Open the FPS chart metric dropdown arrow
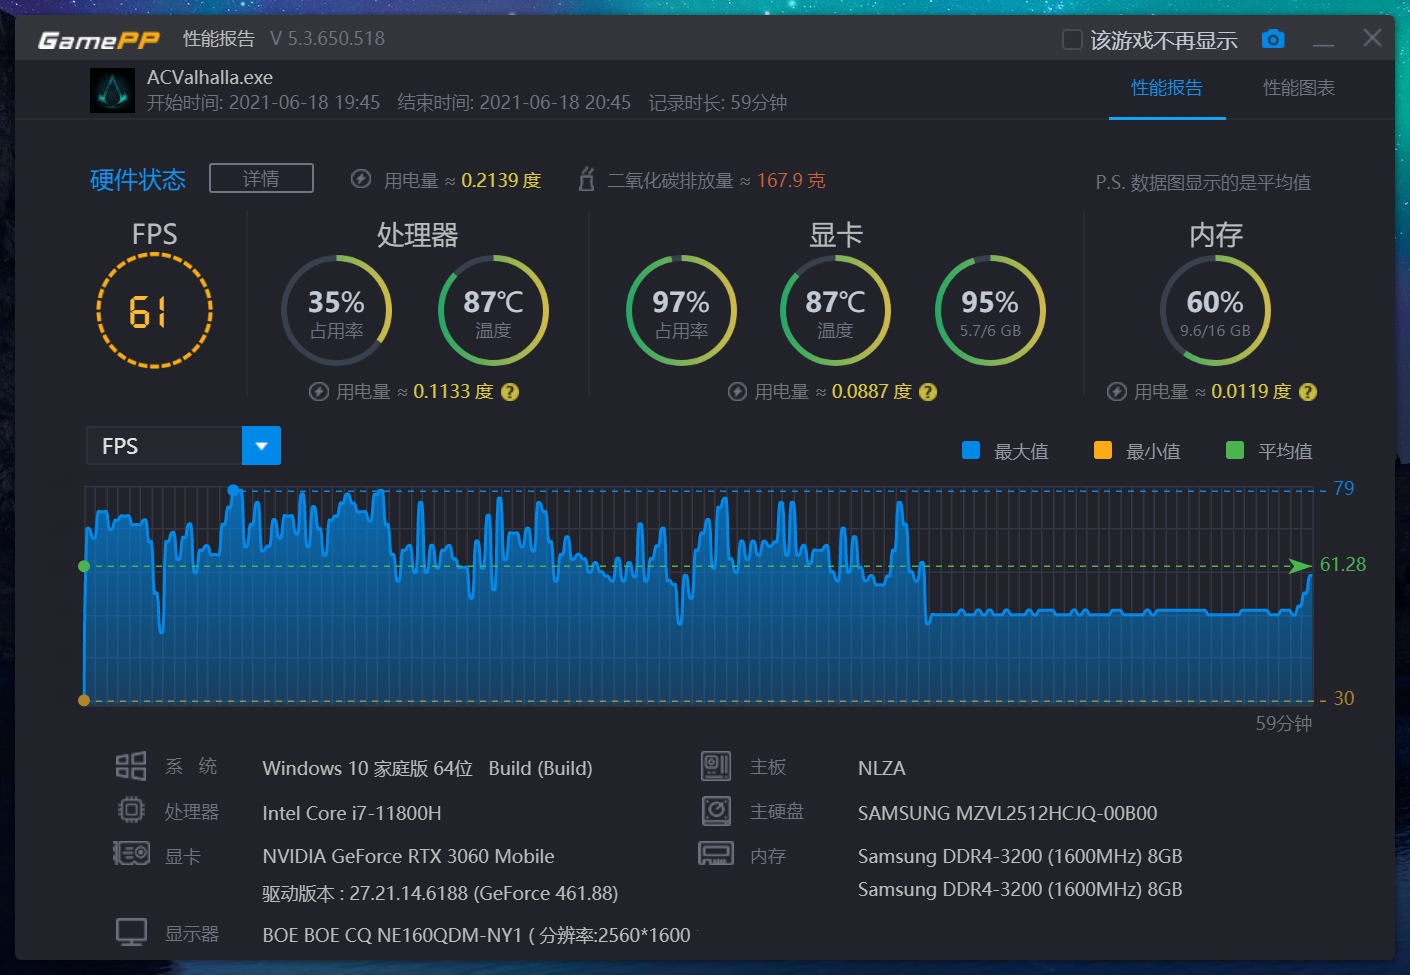Image resolution: width=1410 pixels, height=975 pixels. pyautogui.click(x=261, y=446)
